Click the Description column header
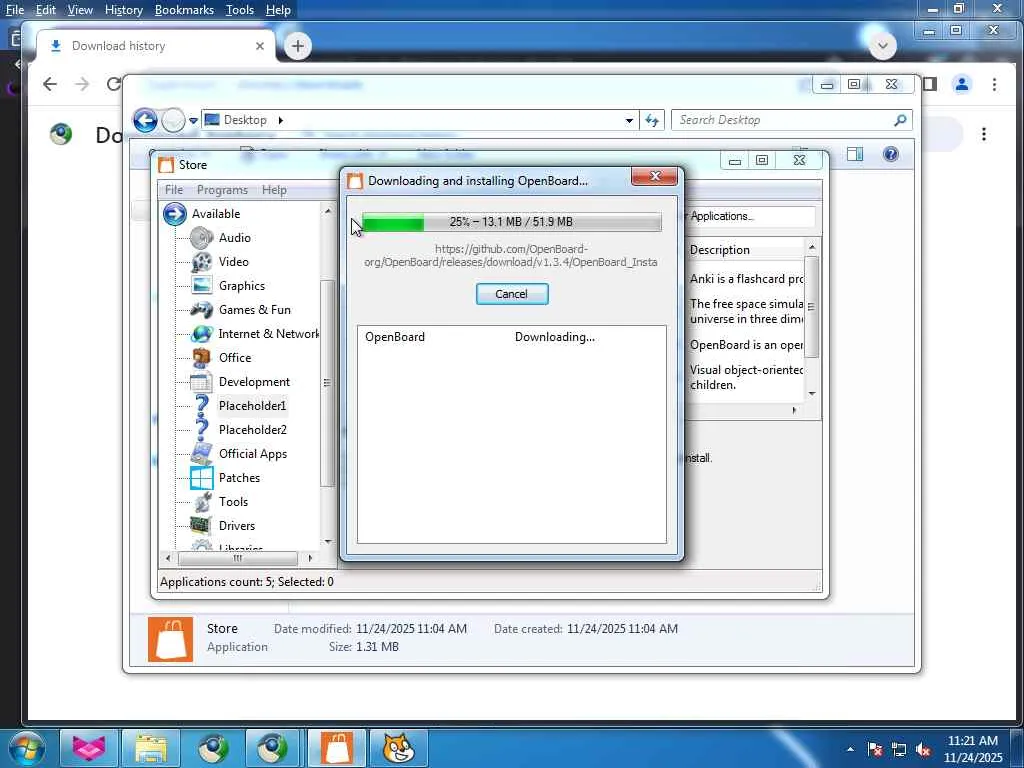Viewport: 1024px width, 768px height. (744, 250)
